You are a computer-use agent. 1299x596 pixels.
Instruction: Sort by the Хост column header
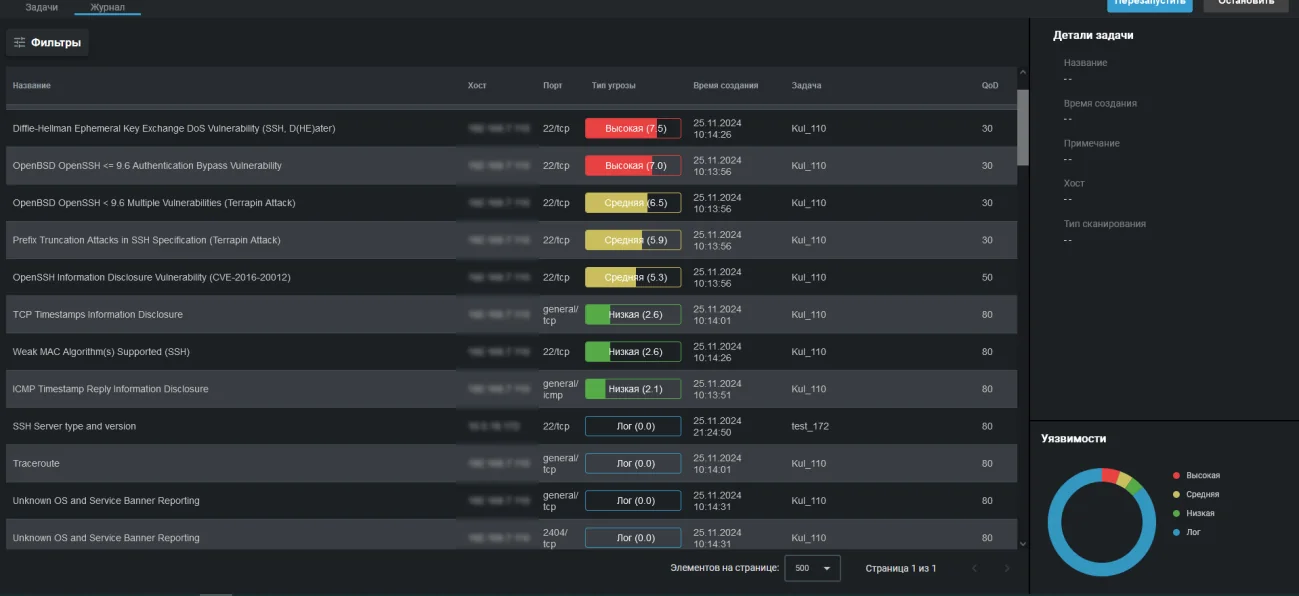tap(477, 86)
